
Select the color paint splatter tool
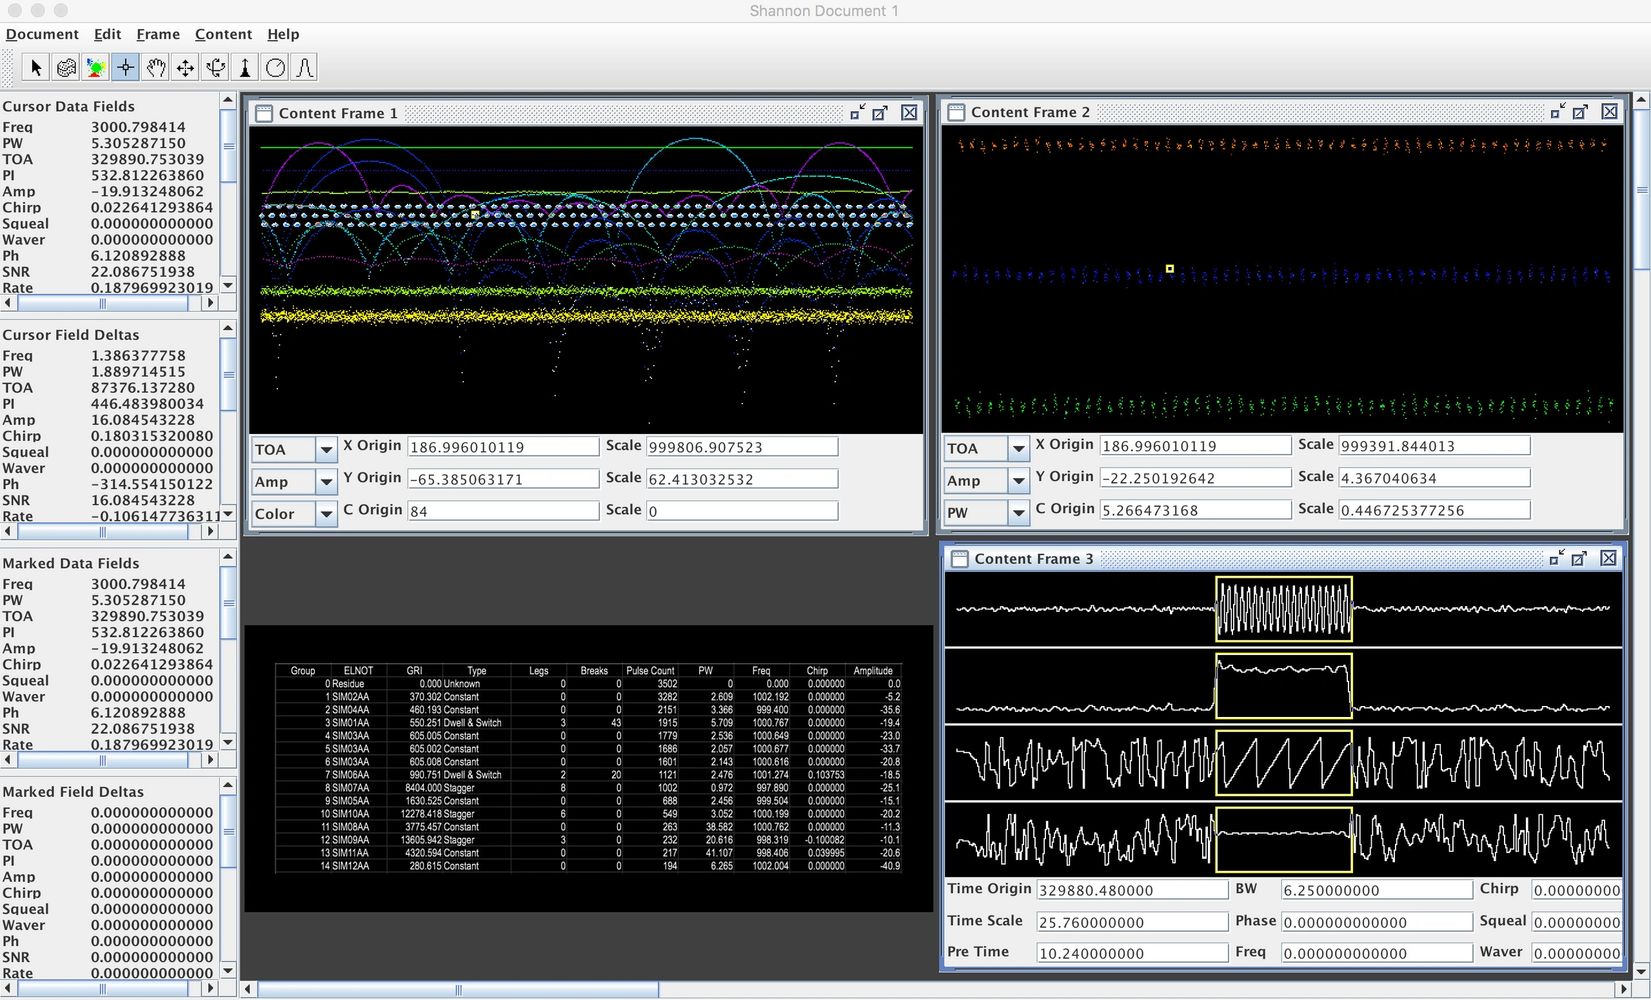pos(96,68)
